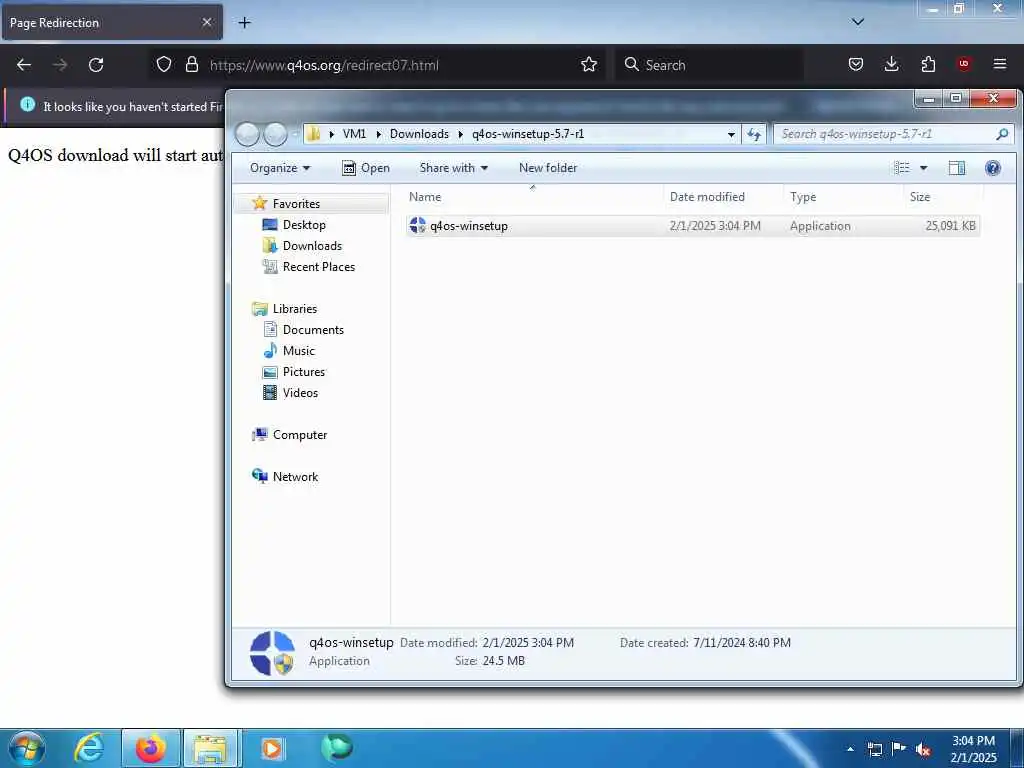Open the Organize menu
Viewport: 1024px width, 768px height.
click(x=280, y=168)
